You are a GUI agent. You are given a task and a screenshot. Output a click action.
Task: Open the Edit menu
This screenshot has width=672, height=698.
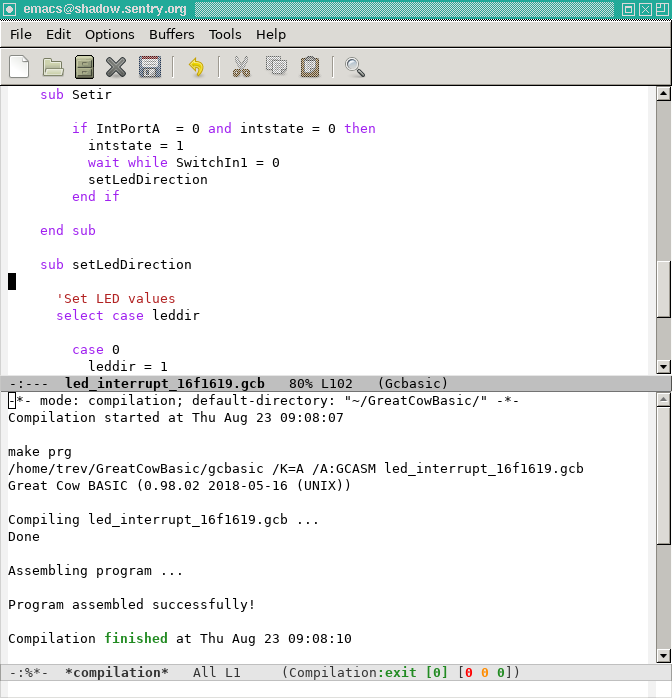click(58, 34)
